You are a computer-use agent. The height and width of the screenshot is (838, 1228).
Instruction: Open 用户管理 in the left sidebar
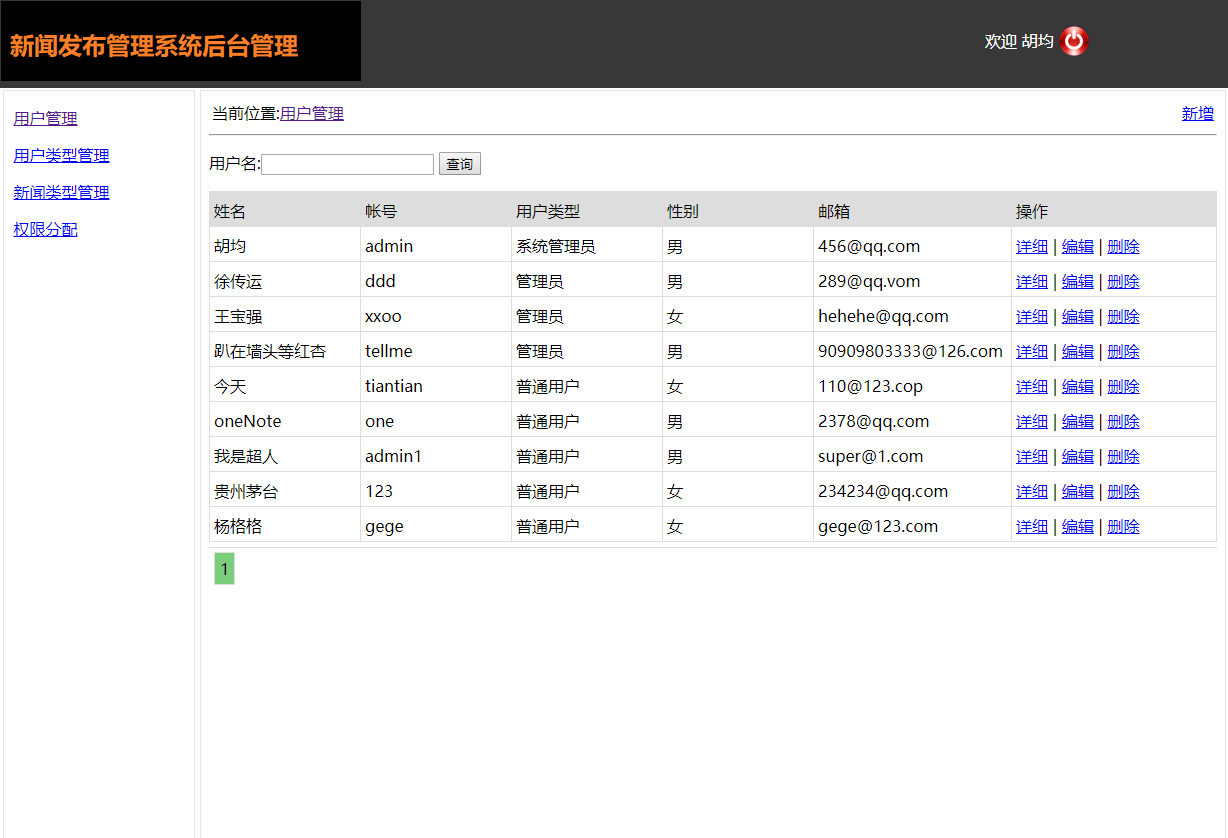[44, 118]
